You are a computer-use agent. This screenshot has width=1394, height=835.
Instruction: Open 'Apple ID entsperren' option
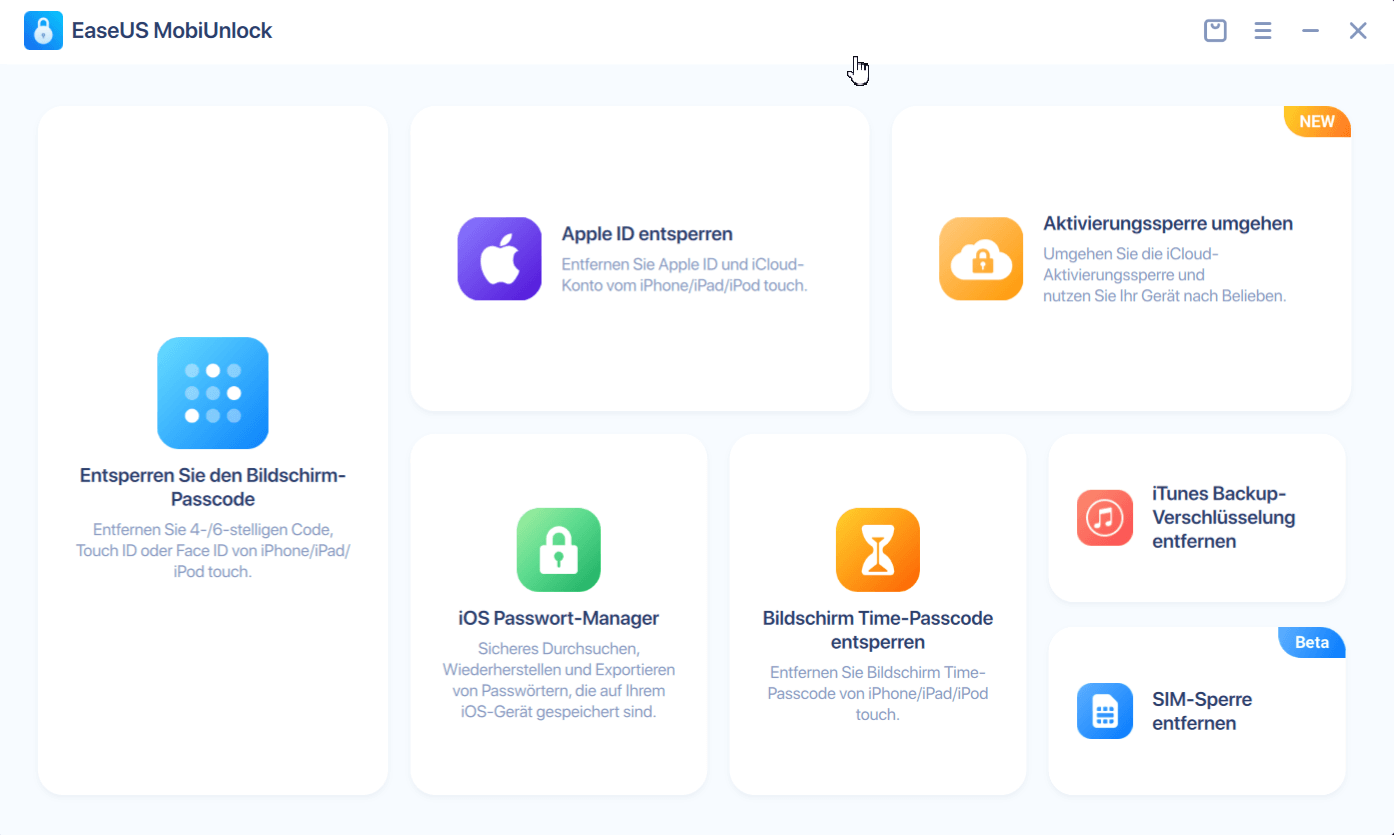[x=647, y=234]
